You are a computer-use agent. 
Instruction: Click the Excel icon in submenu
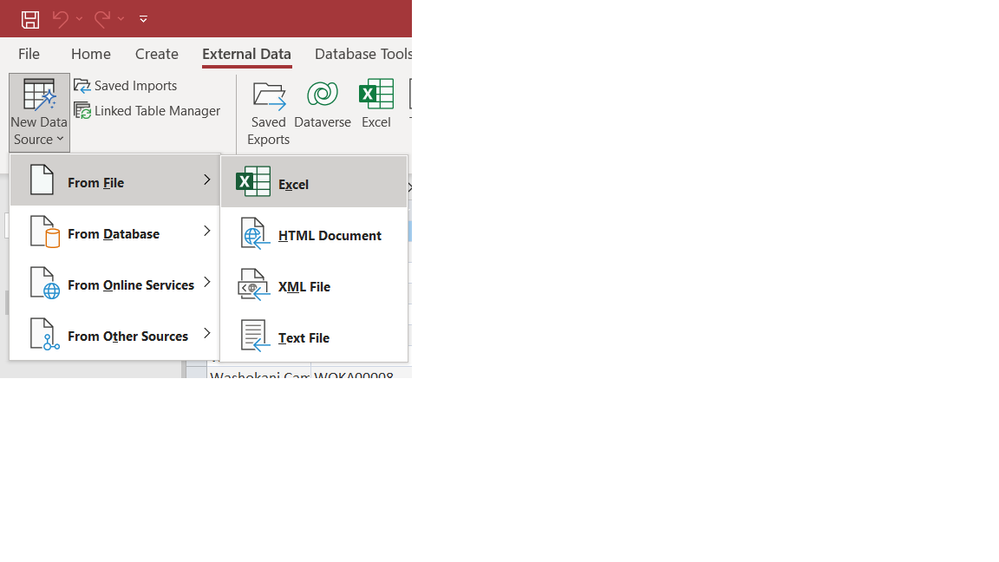(253, 182)
